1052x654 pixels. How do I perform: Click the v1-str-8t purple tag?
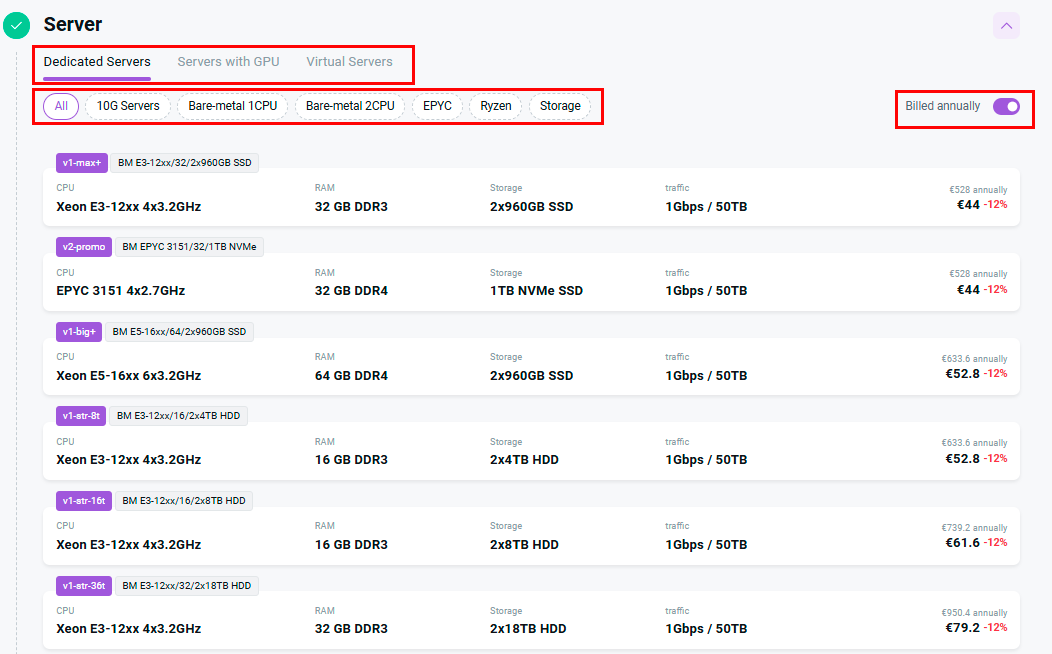[x=81, y=416]
